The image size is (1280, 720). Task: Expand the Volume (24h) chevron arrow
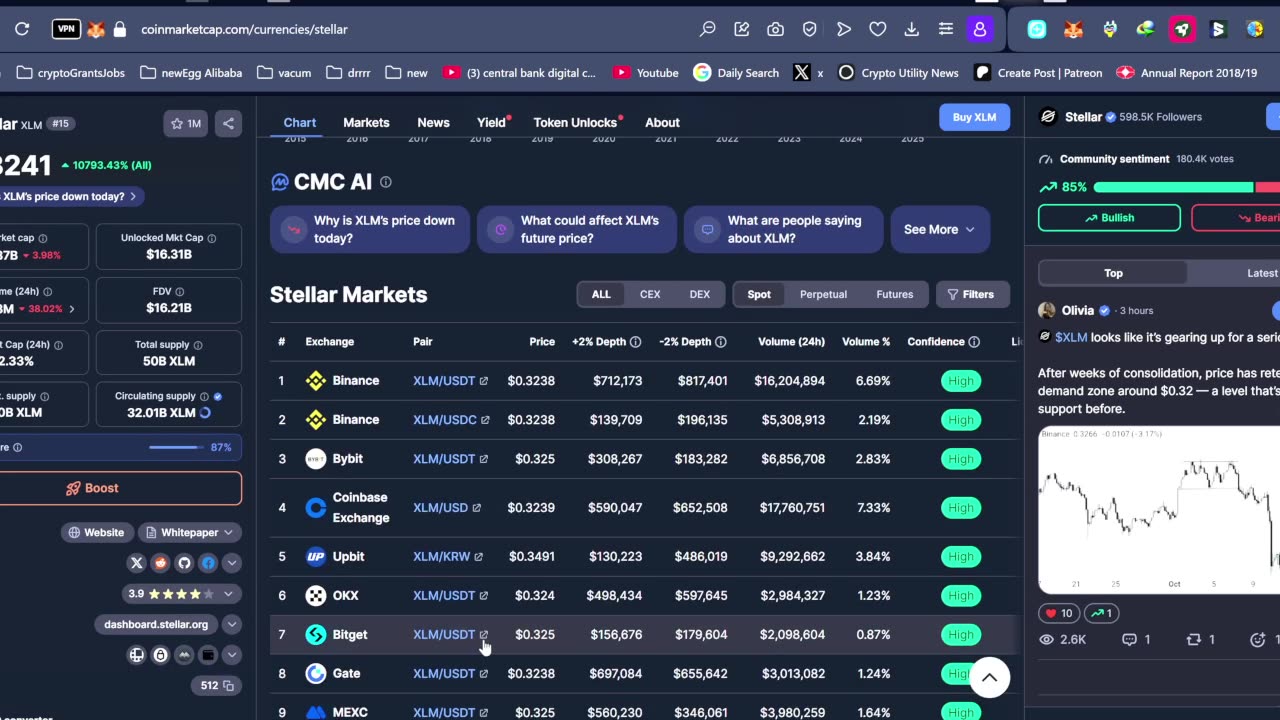coord(71,309)
